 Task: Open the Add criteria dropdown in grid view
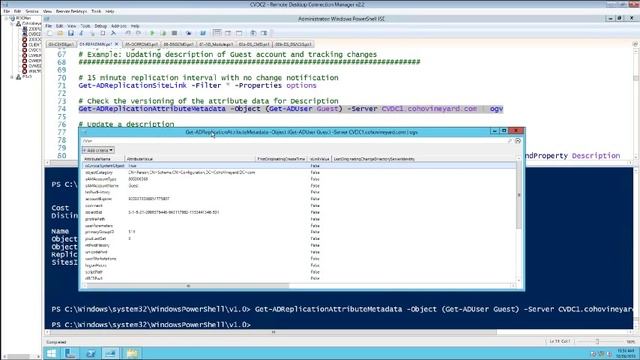pos(98,150)
